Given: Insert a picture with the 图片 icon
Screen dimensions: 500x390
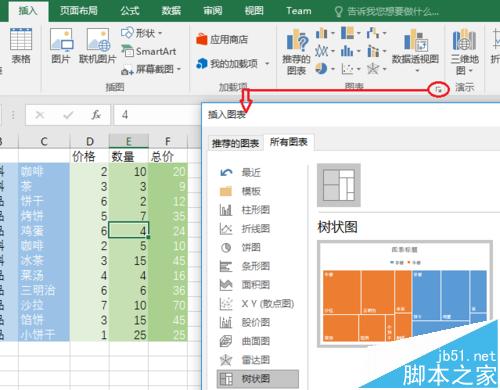Looking at the screenshot, I should pyautogui.click(x=61, y=46).
